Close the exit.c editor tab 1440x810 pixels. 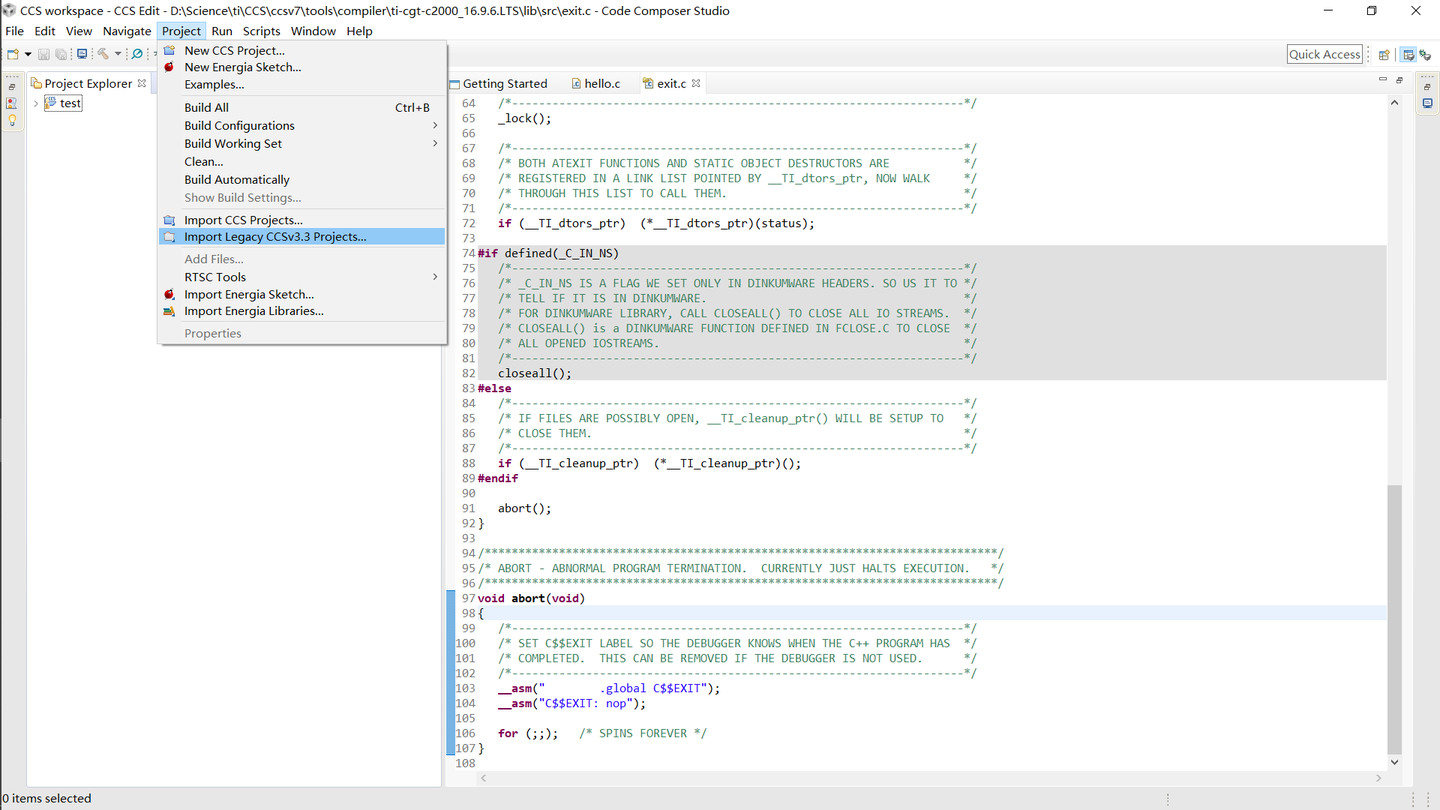pyautogui.click(x=696, y=83)
